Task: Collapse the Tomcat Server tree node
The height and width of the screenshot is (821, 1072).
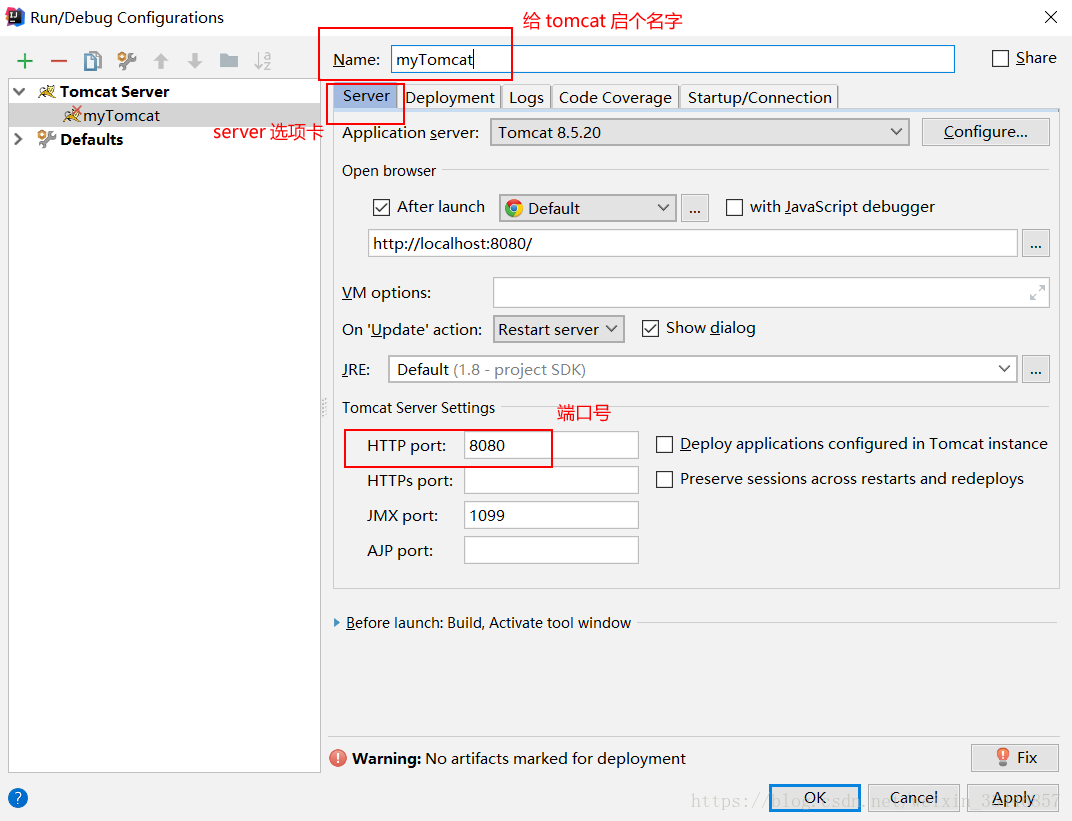Action: [19, 92]
